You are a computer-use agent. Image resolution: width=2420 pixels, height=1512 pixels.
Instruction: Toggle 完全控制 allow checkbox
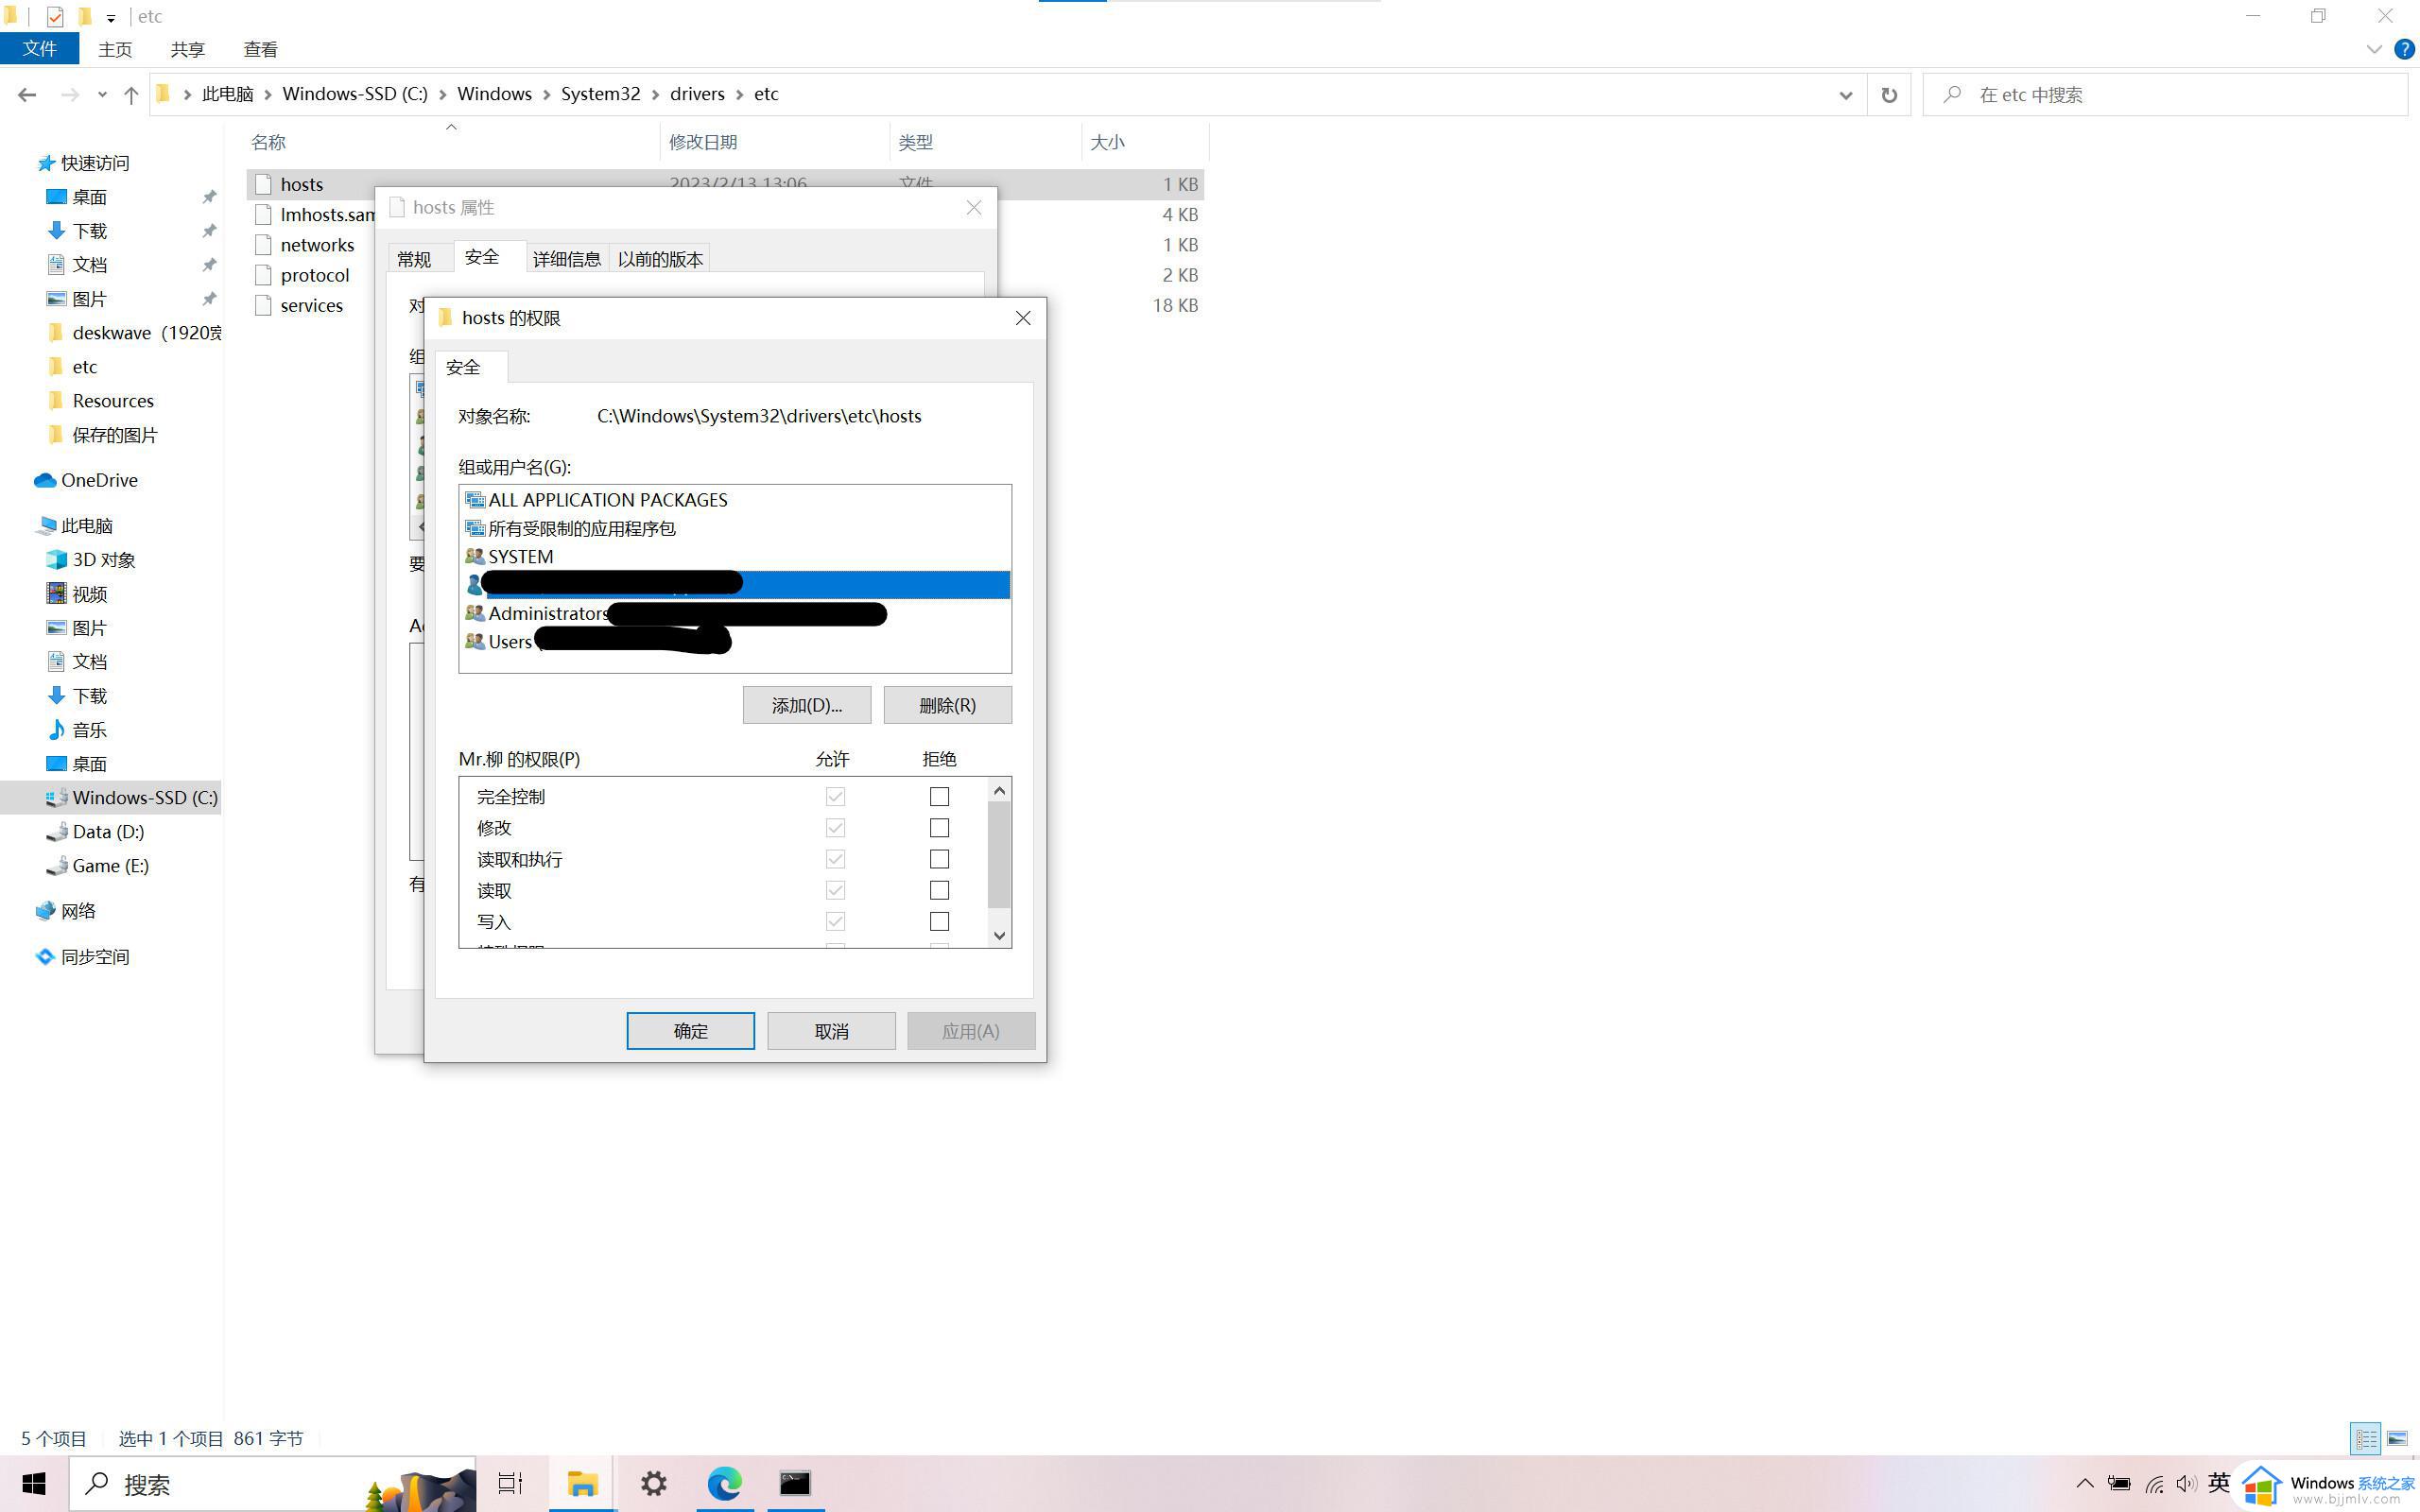click(835, 796)
